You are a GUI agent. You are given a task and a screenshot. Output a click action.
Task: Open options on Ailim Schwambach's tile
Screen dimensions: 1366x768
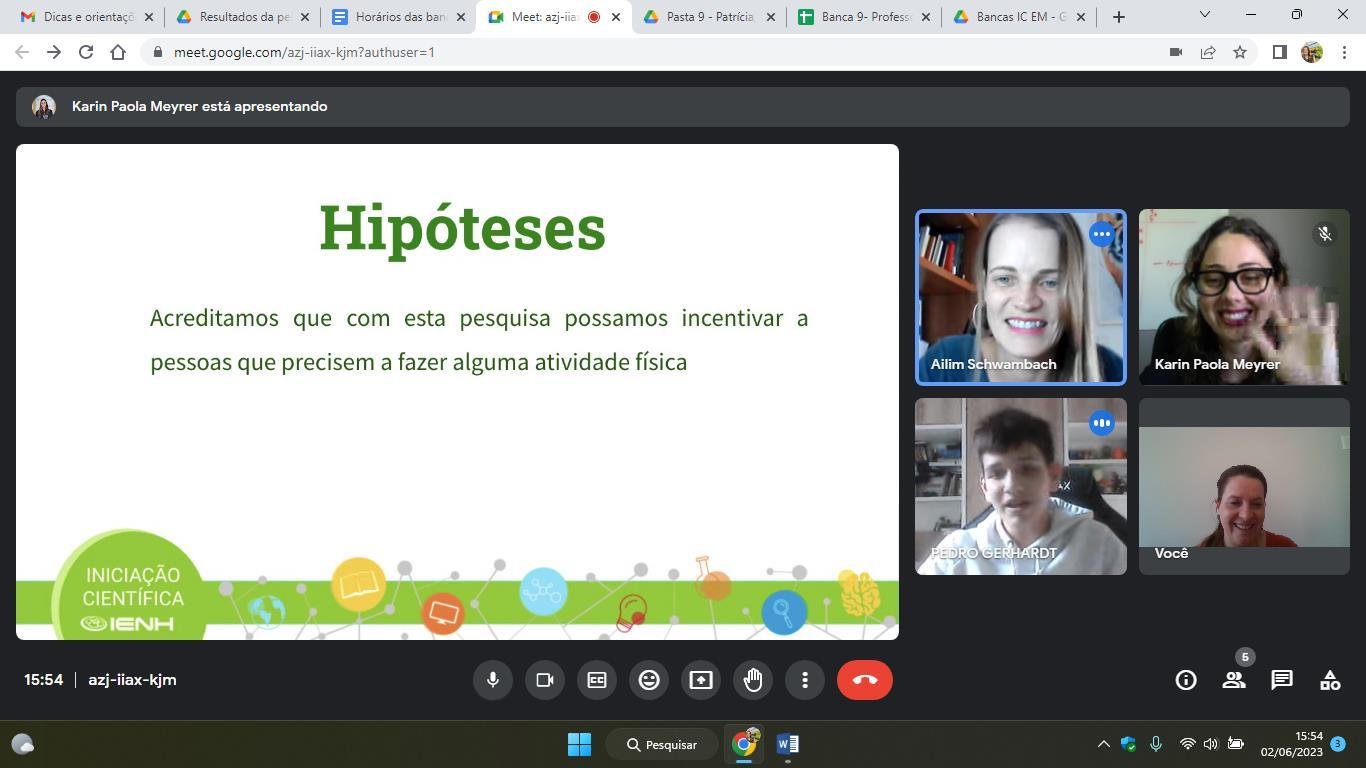tap(1101, 234)
